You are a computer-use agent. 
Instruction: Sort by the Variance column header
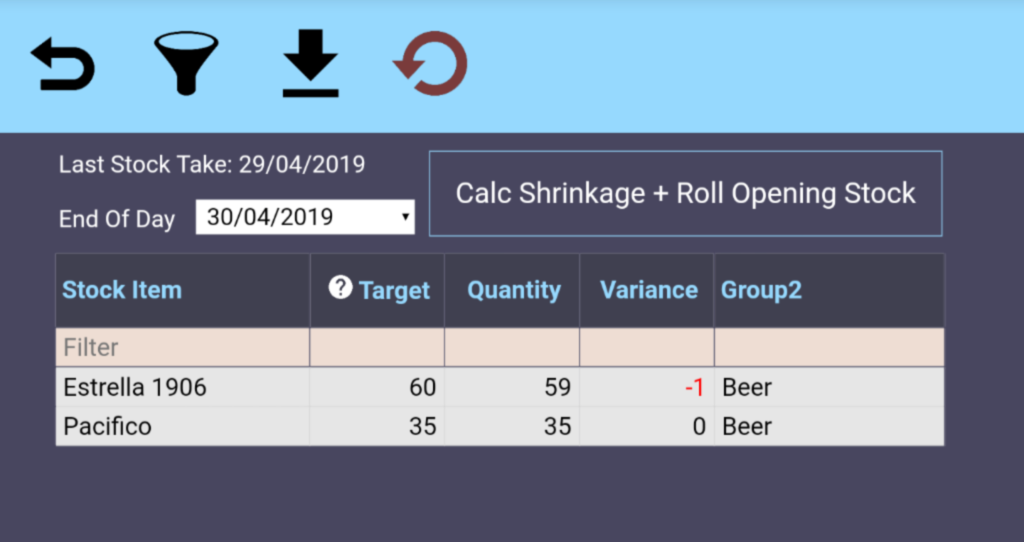[x=648, y=290]
